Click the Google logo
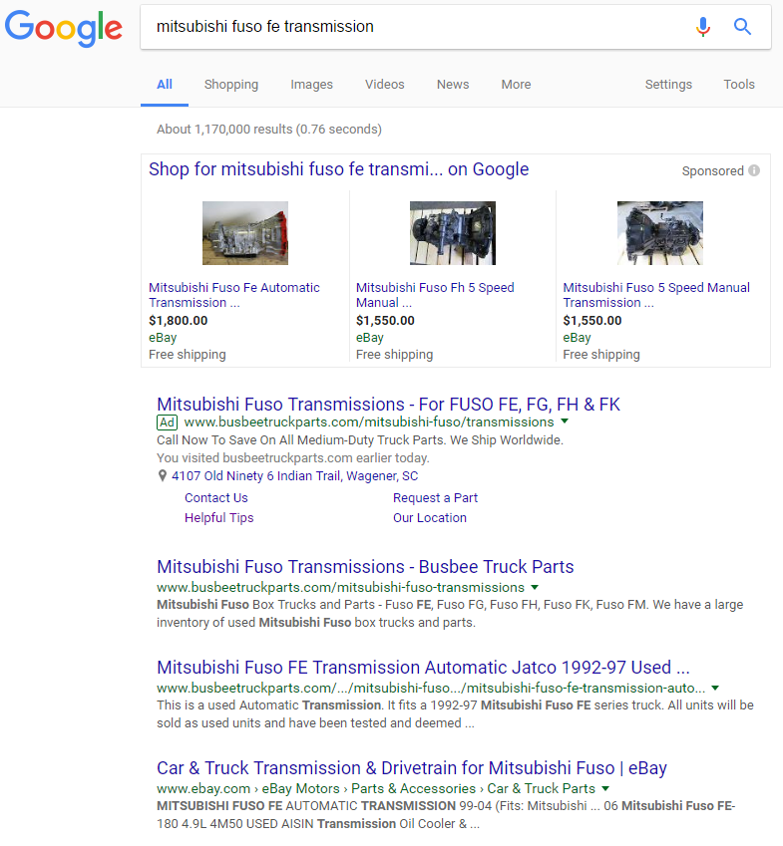Image resolution: width=783 pixels, height=846 pixels. point(64,28)
